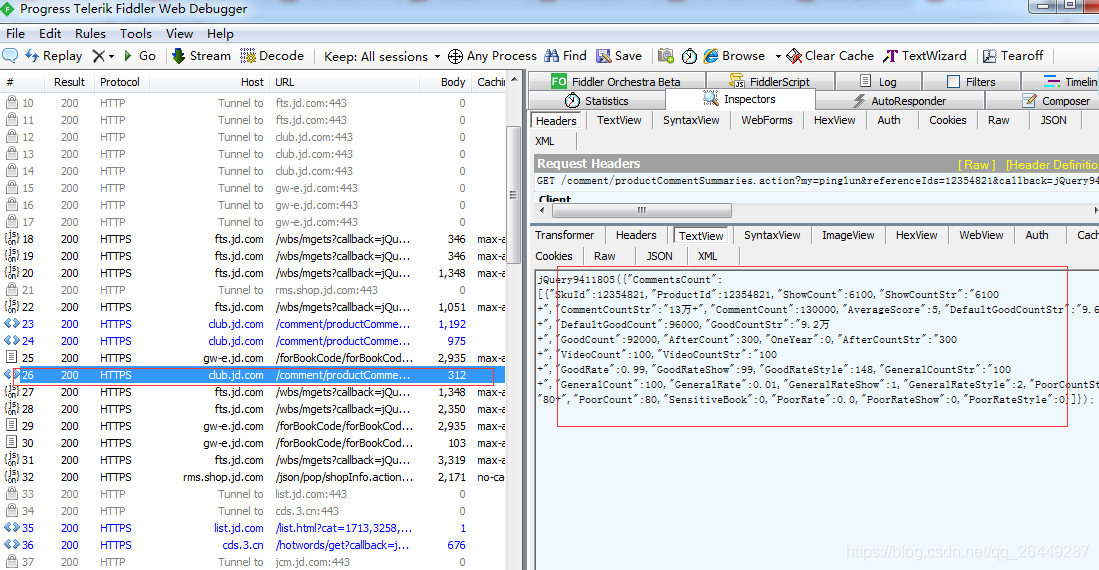Image resolution: width=1099 pixels, height=570 pixels.
Task: Select request Raw inspector tab
Action: point(998,120)
